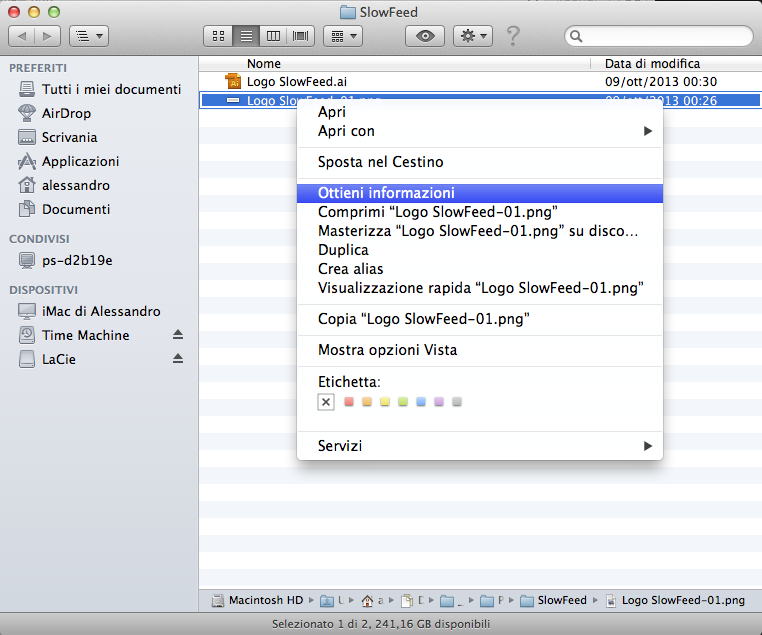Screen dimensions: 762x635
Task: Choose Crea alias
Action: point(480,269)
